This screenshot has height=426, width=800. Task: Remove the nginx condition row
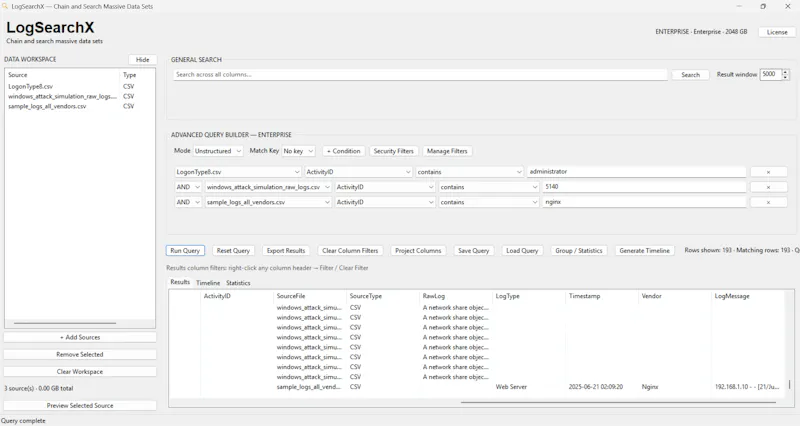click(768, 202)
